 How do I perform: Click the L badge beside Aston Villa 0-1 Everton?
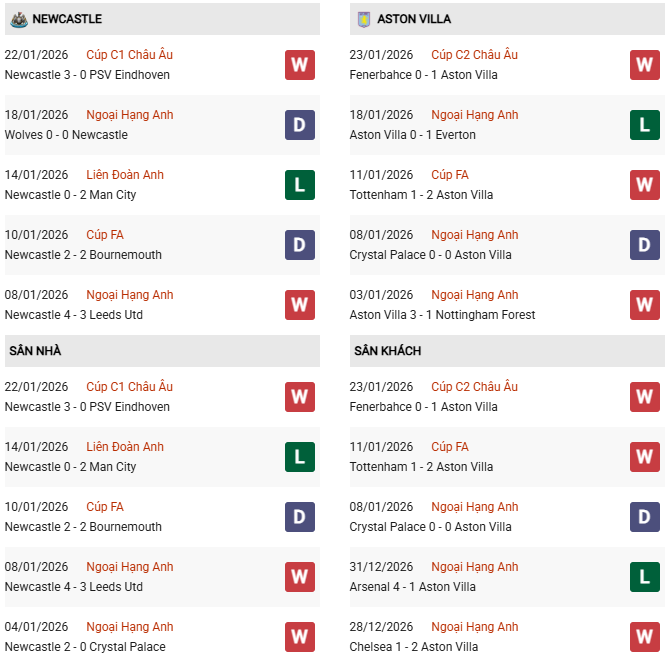click(x=645, y=125)
